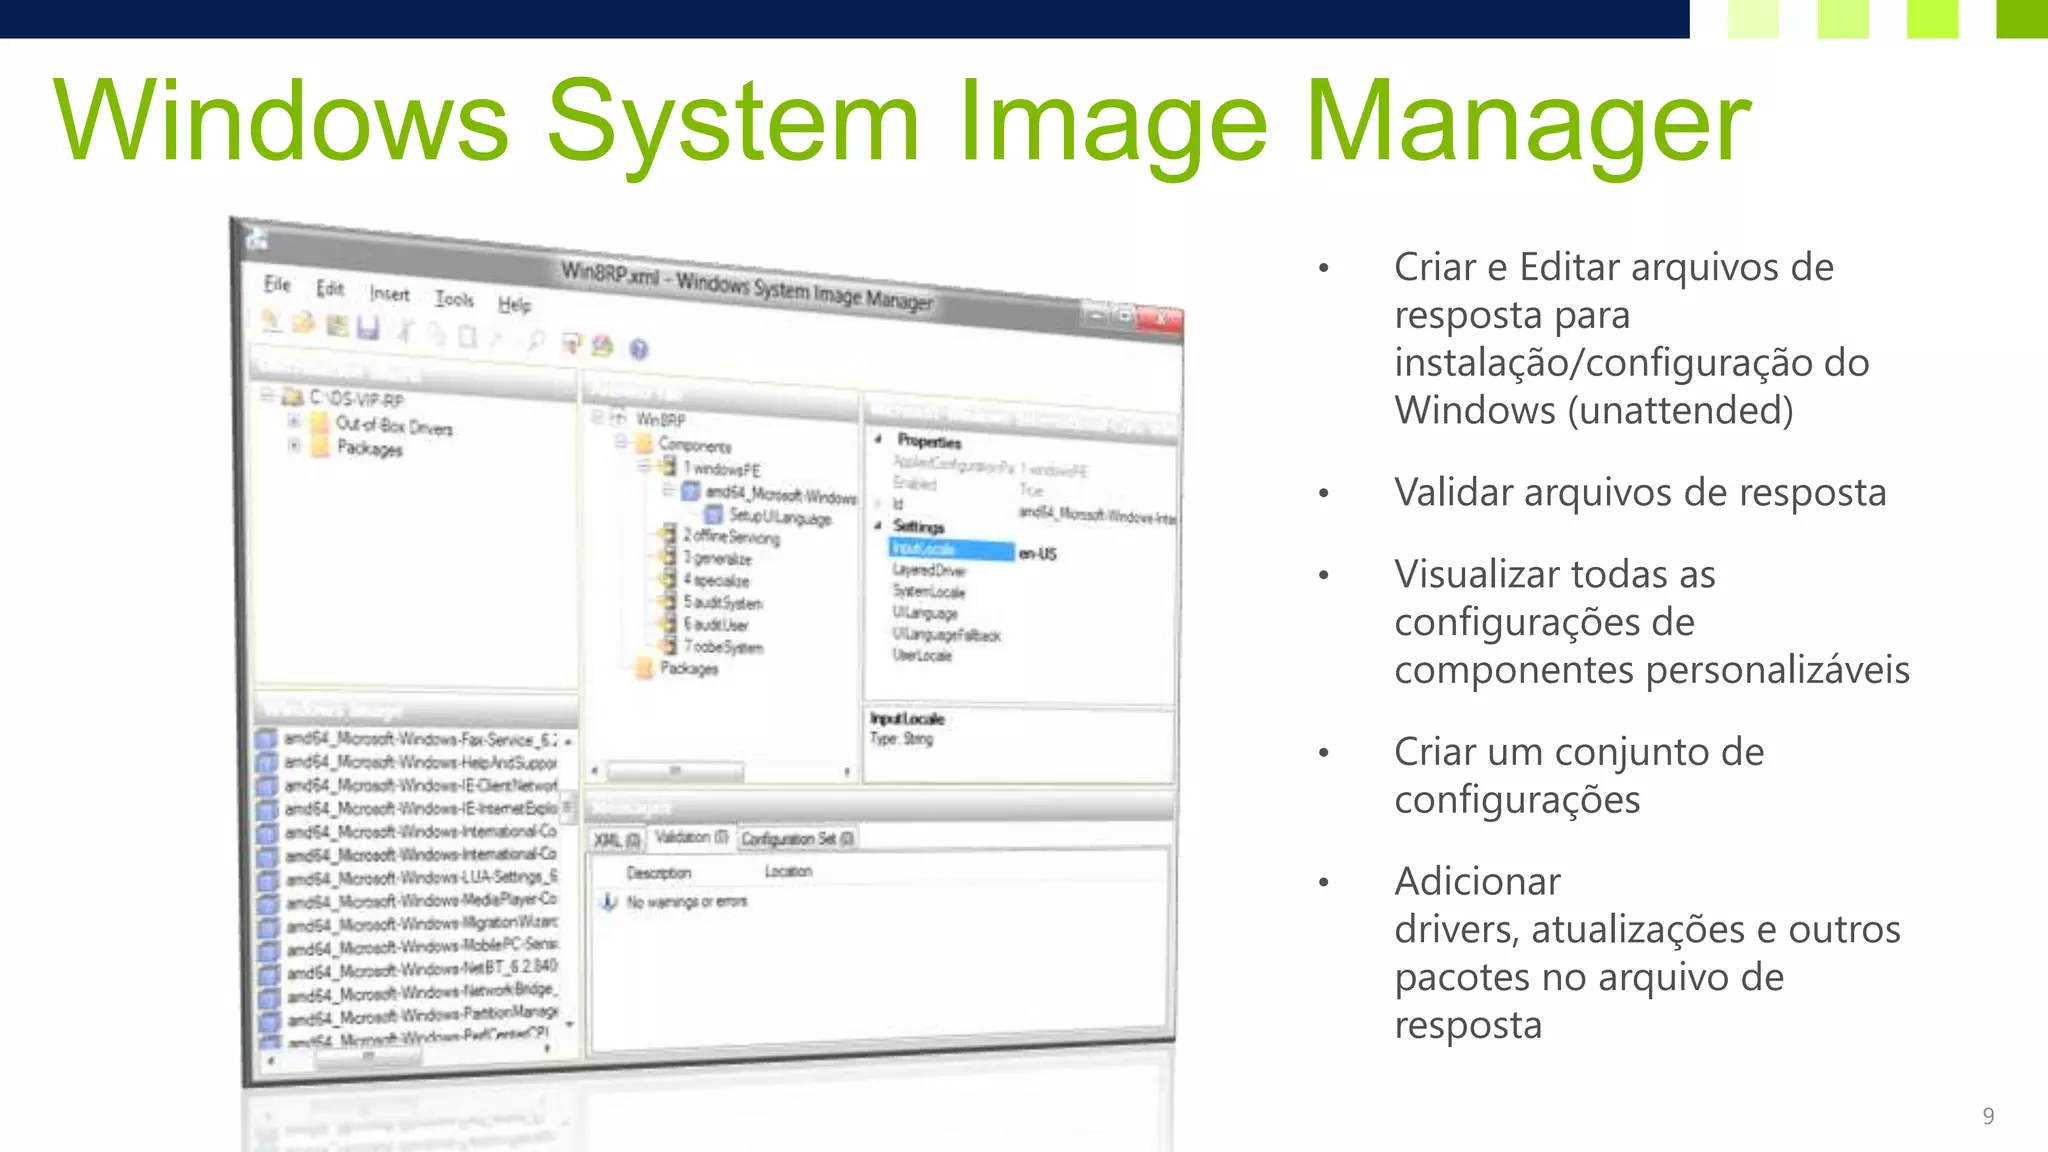Screen dimensions: 2048x1152
Task: Click the component icon beside SetupUILanguage
Action: point(713,514)
